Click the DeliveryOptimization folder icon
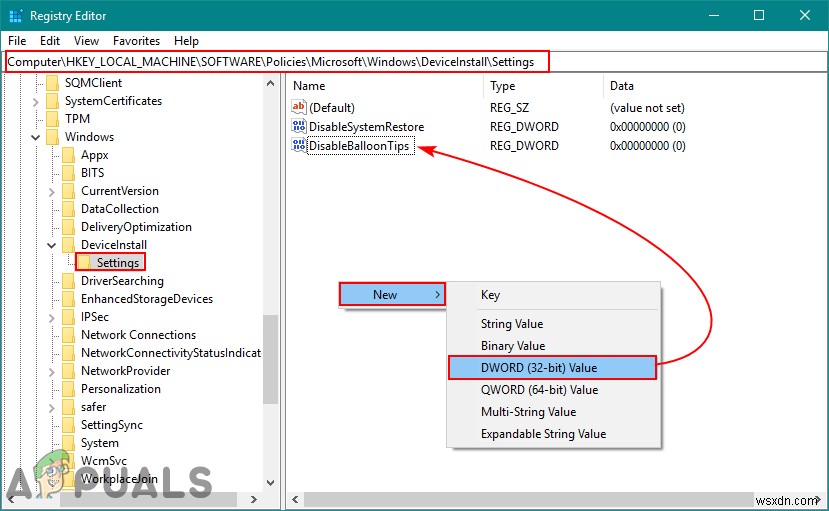829x511 pixels. 68,227
